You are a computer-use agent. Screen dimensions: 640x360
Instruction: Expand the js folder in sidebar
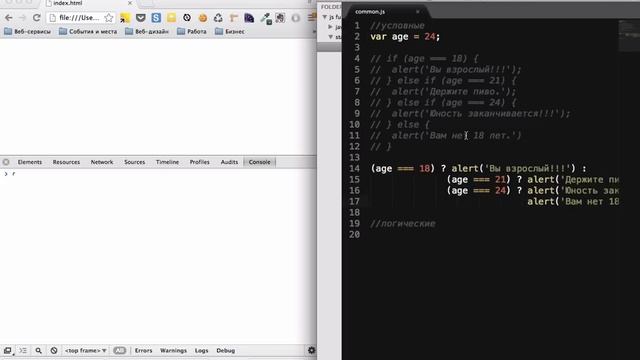pos(325,17)
